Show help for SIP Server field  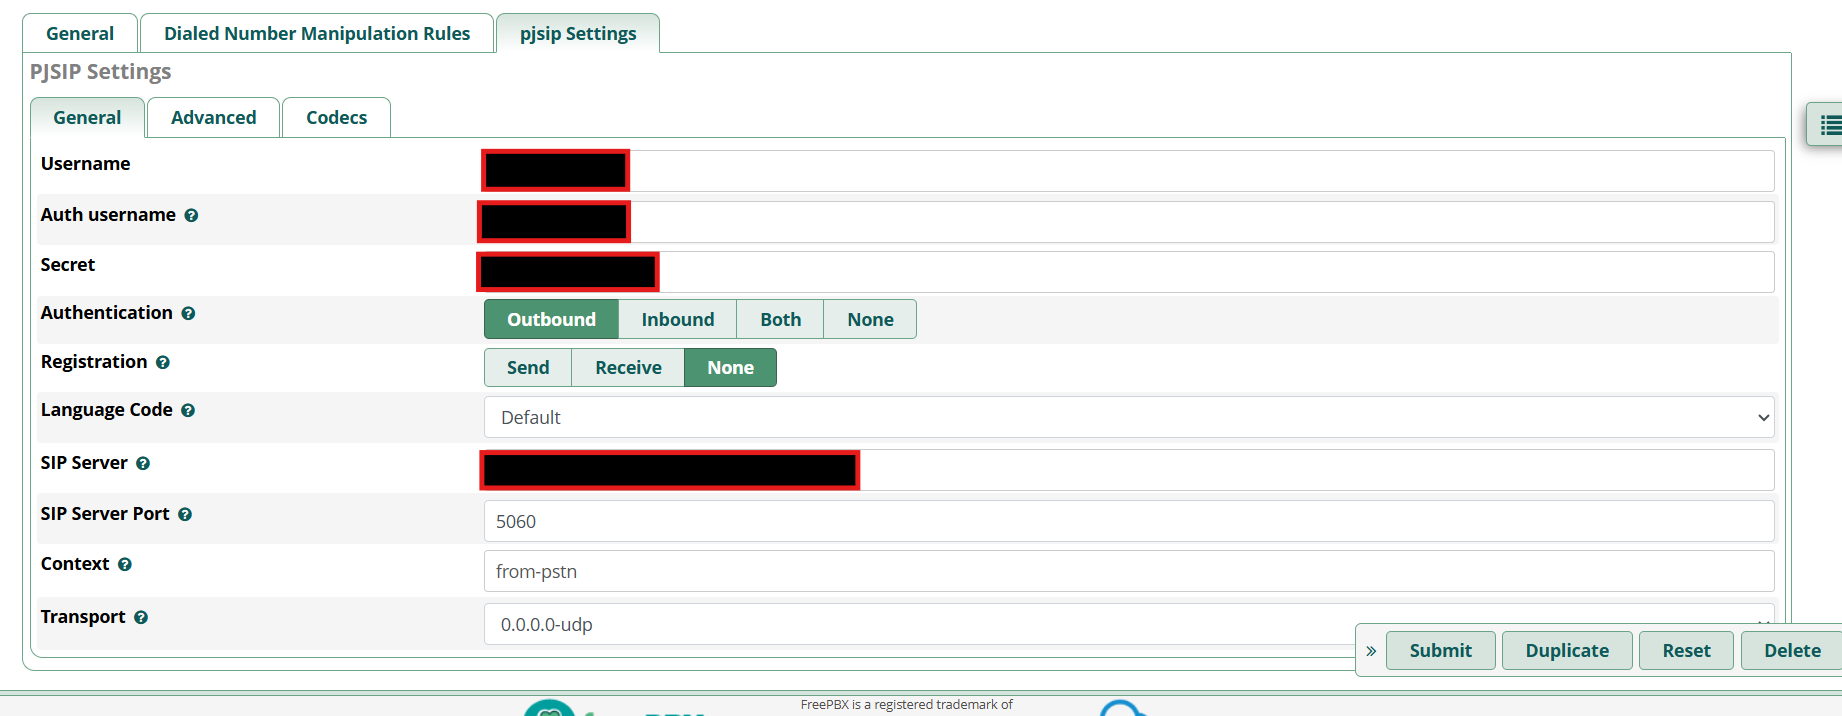pyautogui.click(x=143, y=464)
